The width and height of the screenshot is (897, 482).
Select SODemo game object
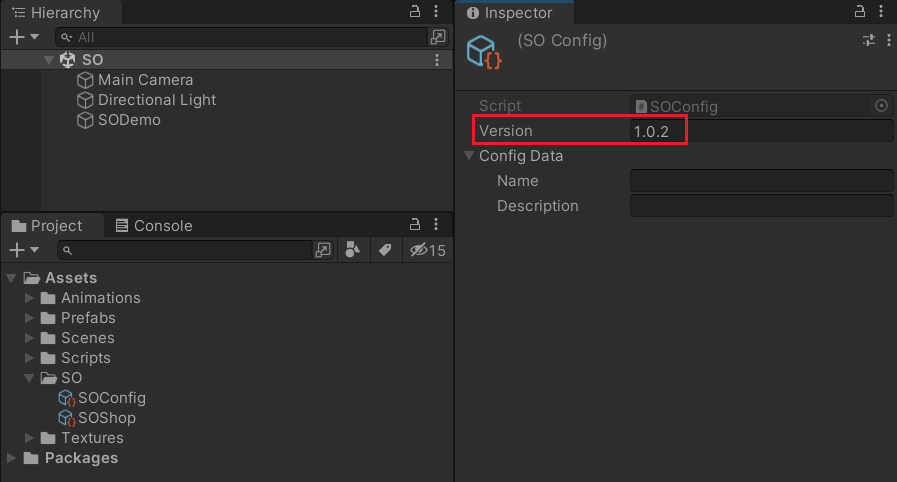(x=118, y=120)
